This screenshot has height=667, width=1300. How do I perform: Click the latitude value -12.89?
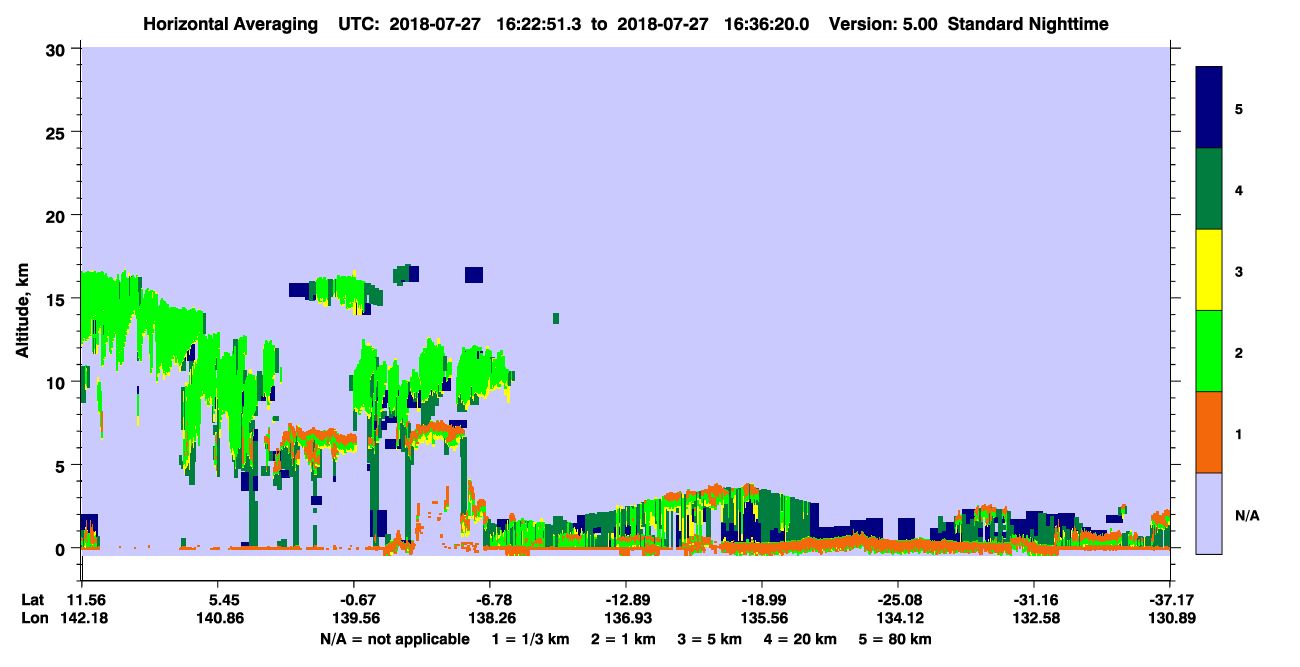(626, 600)
